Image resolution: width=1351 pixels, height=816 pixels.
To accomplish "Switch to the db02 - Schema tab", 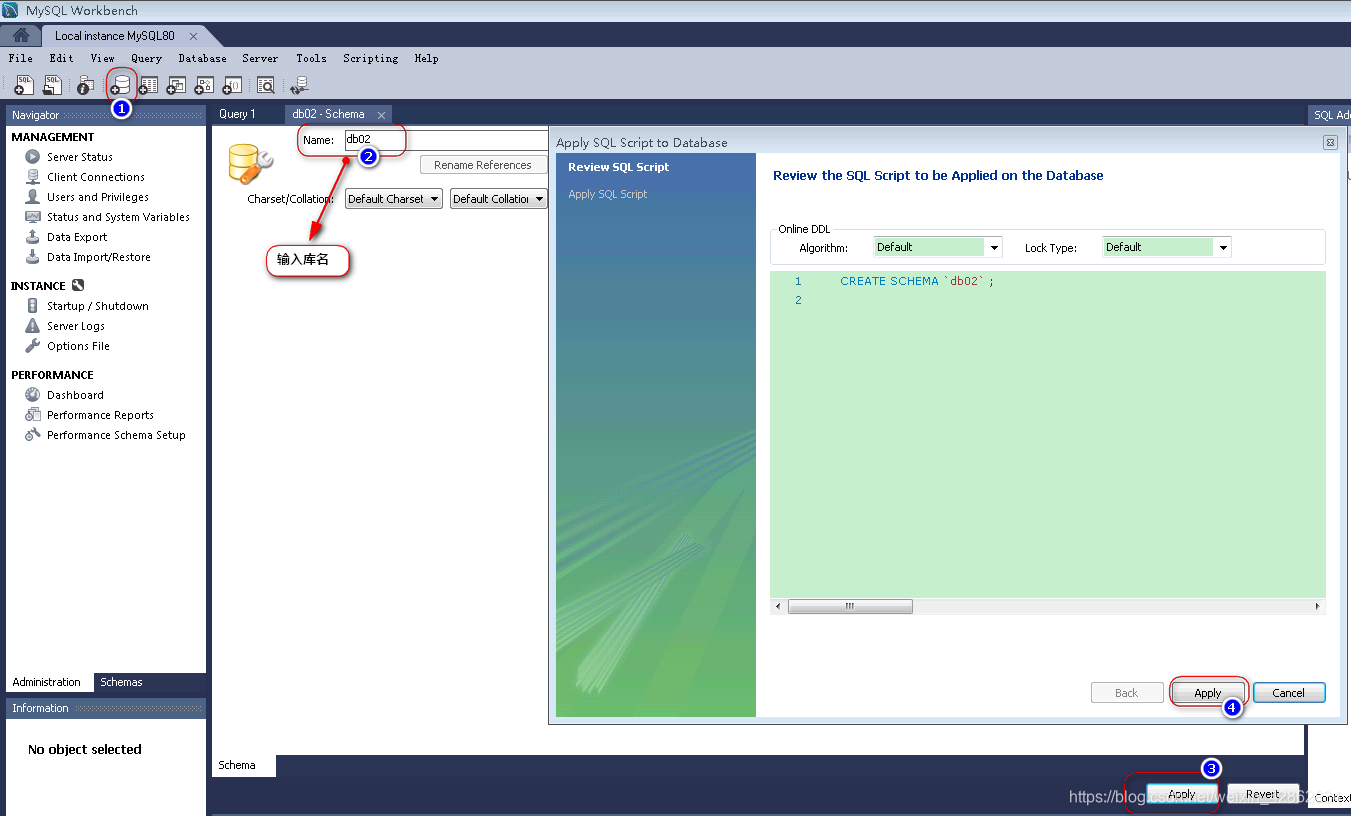I will [x=328, y=114].
